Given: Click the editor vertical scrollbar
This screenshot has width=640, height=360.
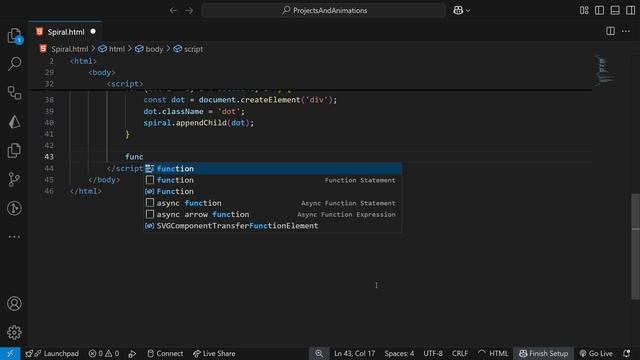Looking at the screenshot, I should click(636, 247).
